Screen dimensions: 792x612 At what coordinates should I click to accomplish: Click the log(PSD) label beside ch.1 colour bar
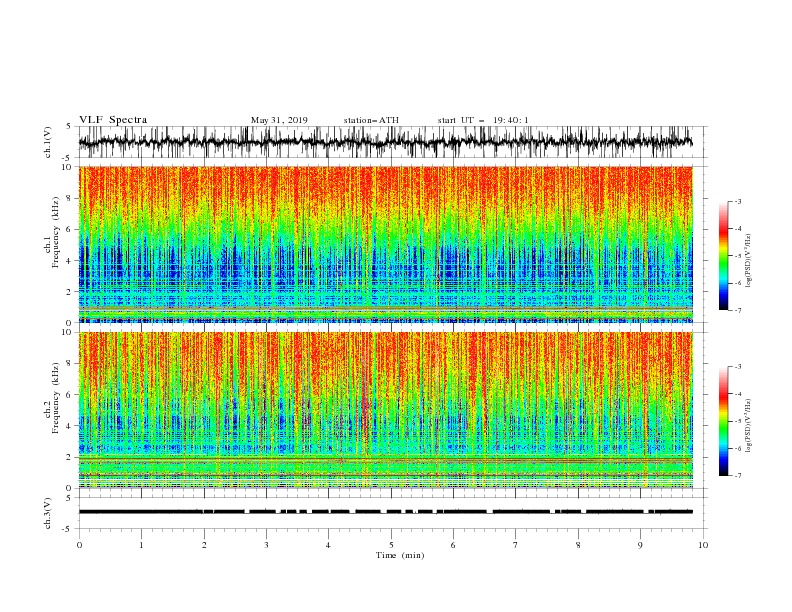coord(749,261)
